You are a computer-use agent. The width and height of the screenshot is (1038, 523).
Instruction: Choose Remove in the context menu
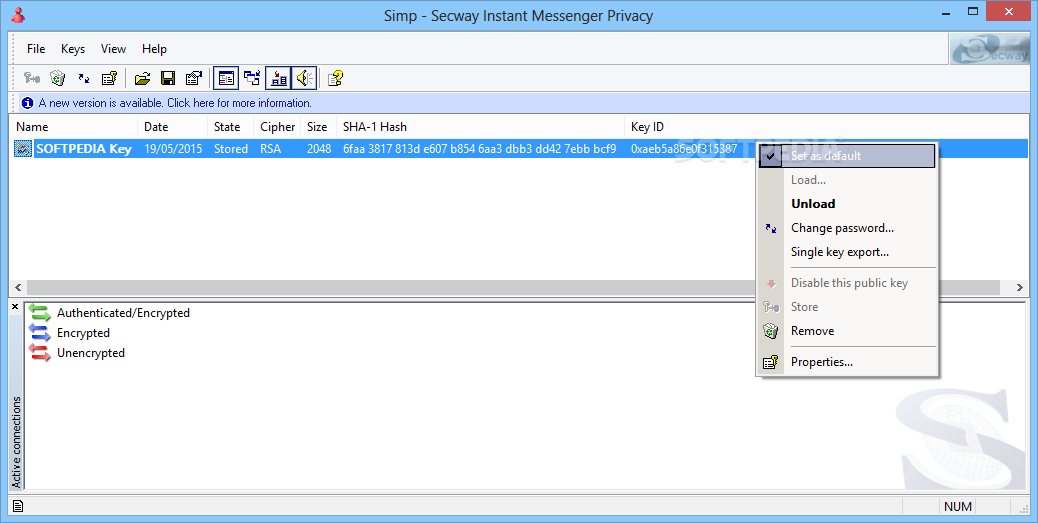tap(847, 331)
